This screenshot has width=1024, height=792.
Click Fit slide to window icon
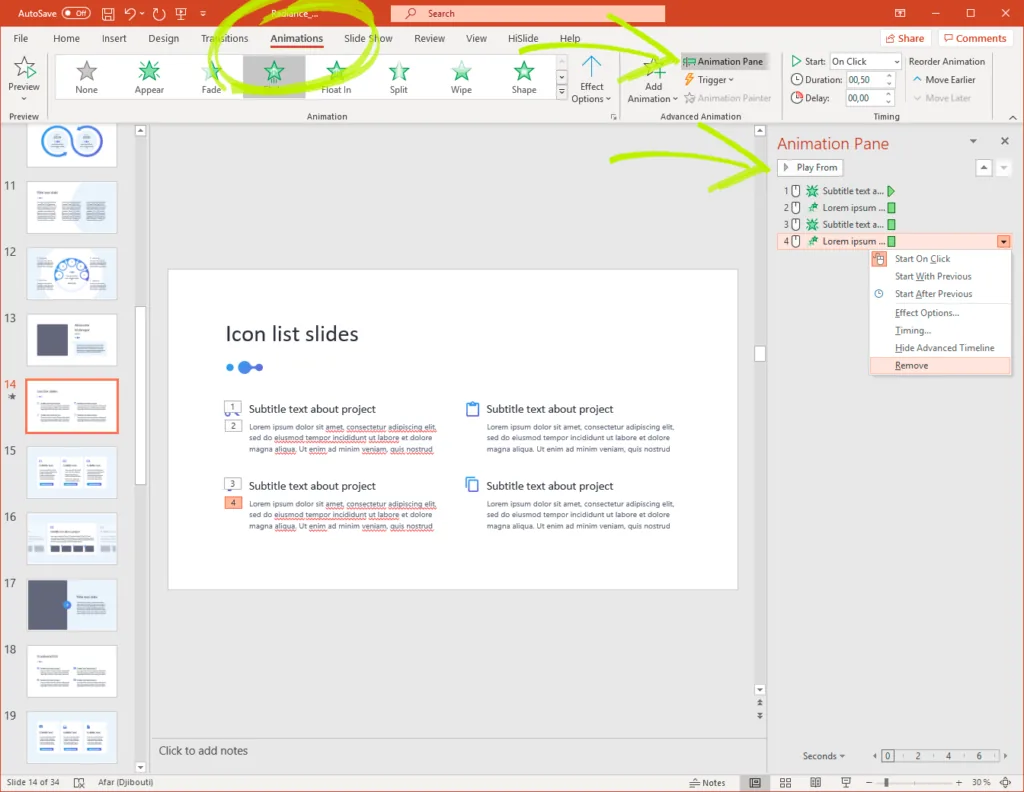[1005, 782]
